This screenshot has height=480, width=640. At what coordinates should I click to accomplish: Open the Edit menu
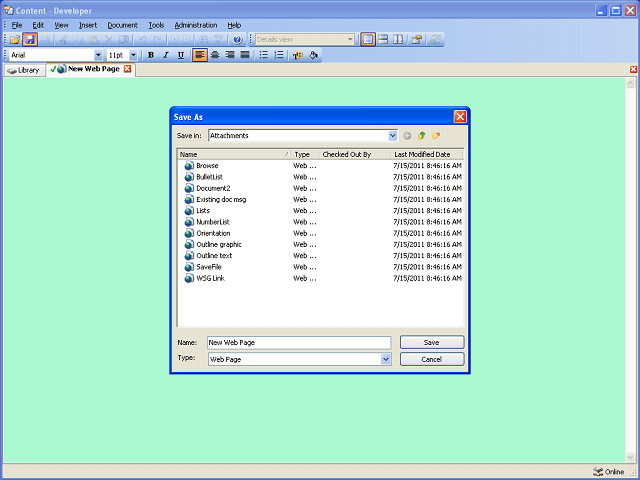[38, 25]
